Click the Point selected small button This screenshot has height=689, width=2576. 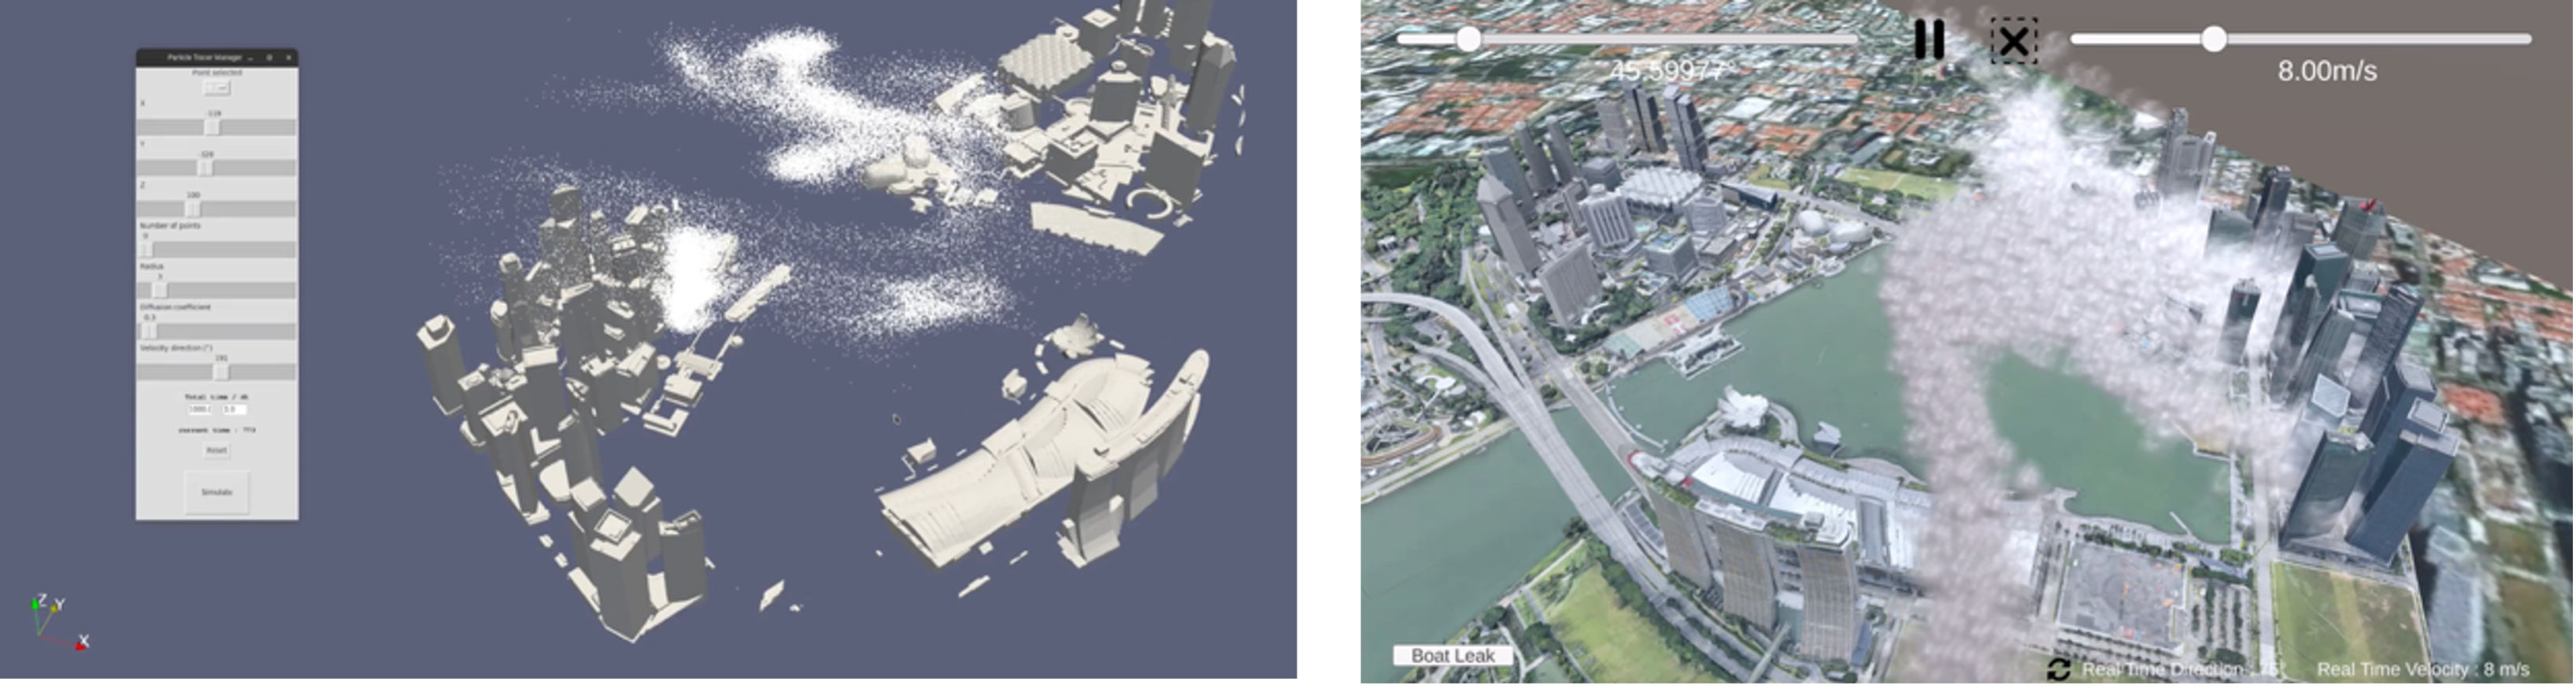[217, 88]
